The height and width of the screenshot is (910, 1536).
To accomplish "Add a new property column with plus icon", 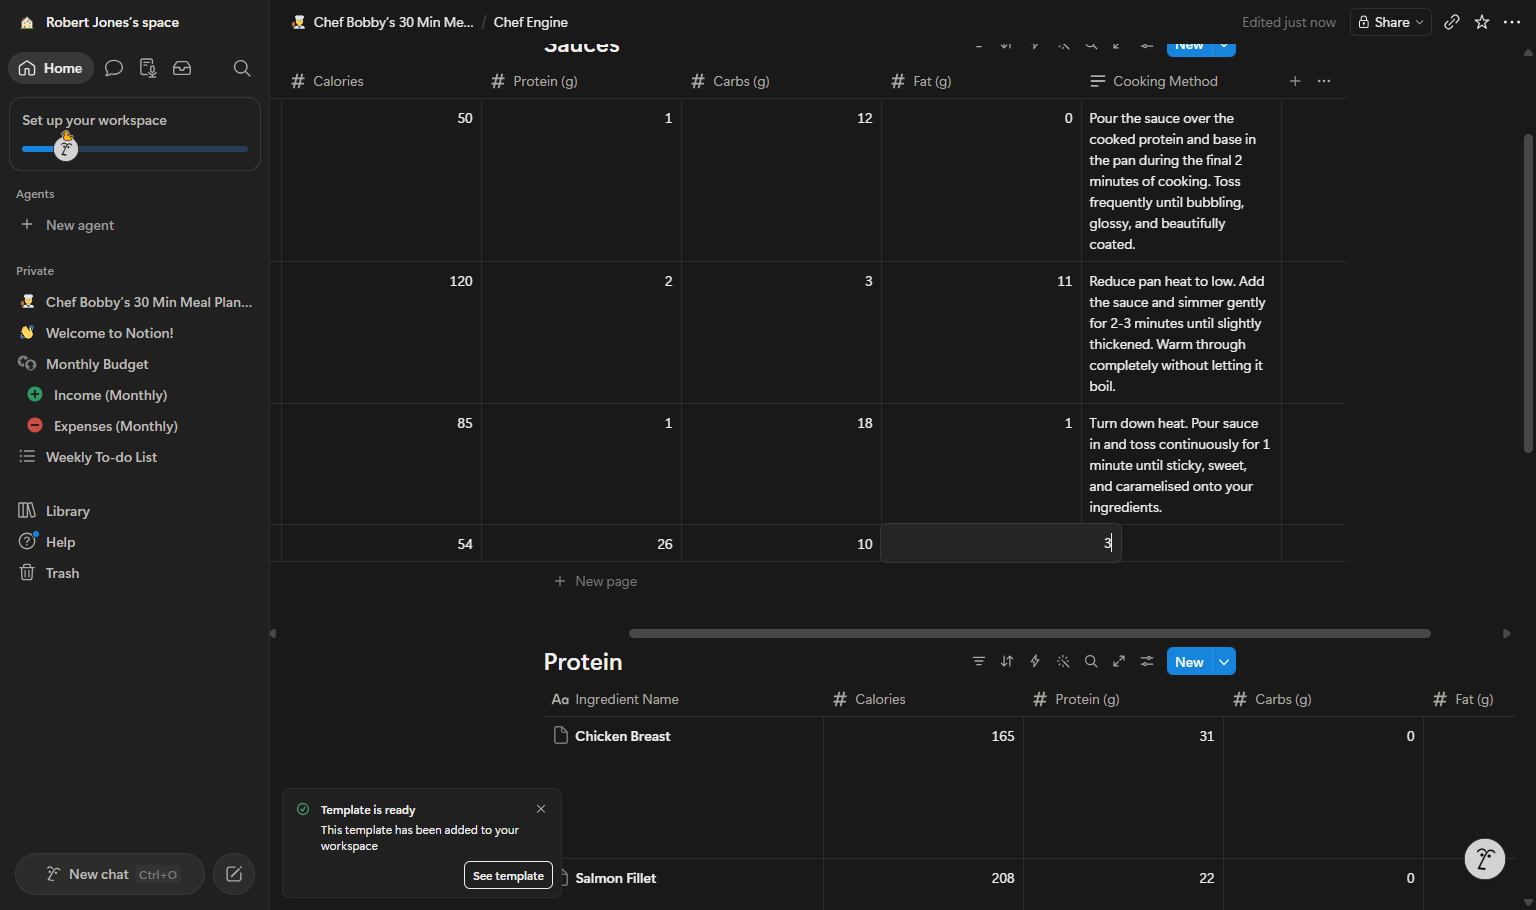I will click(x=1295, y=81).
